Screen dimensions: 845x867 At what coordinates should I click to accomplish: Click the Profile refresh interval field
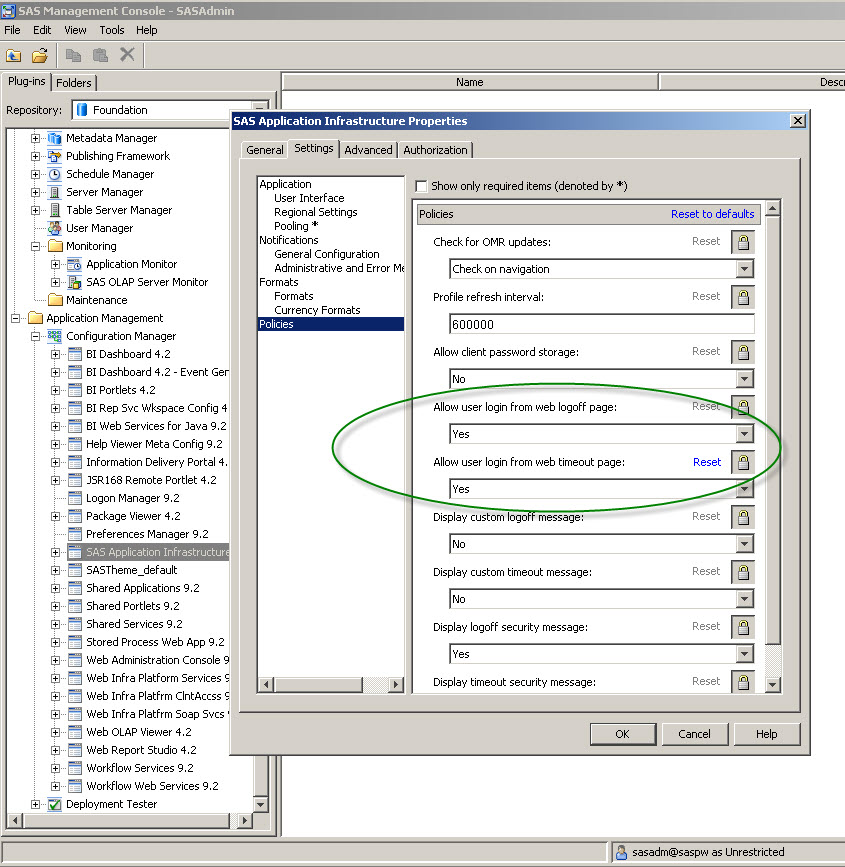pyautogui.click(x=601, y=324)
